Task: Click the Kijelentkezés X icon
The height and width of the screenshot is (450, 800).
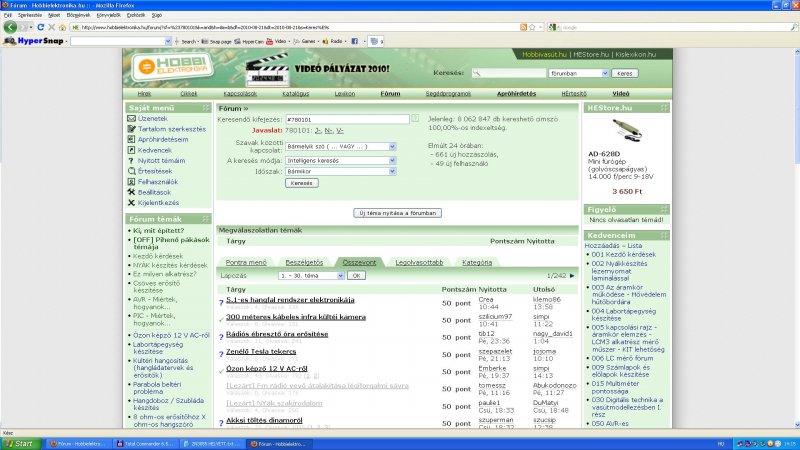Action: coord(131,203)
